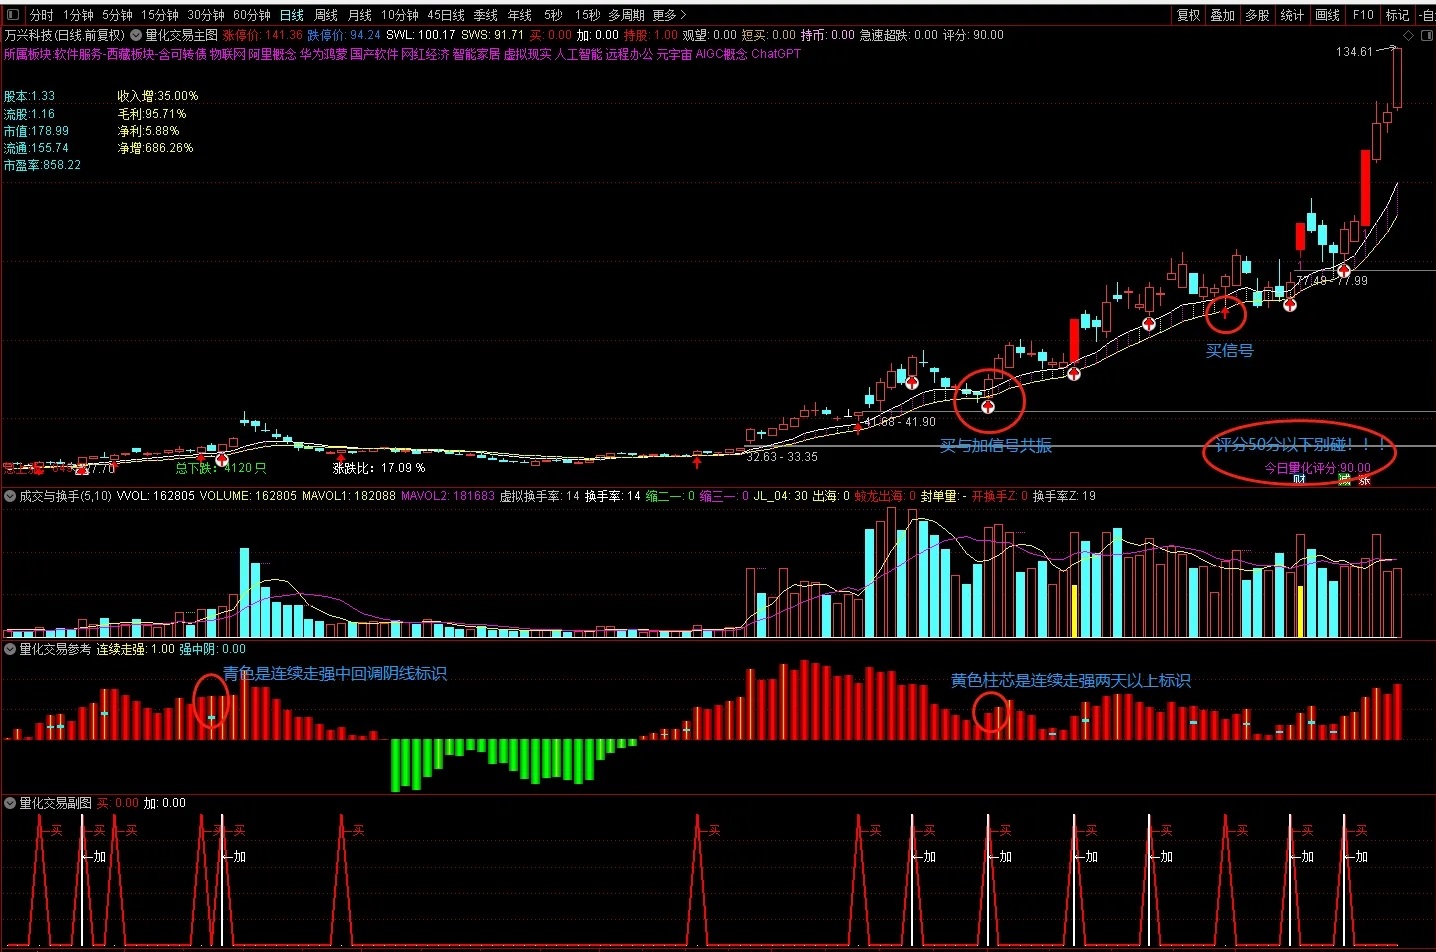
Task: Open the 量化交易主图 indicator dropdown
Action: [137, 35]
